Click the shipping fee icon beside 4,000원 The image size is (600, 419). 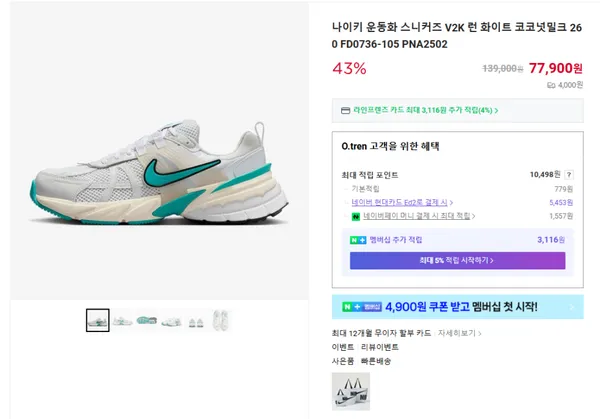click(550, 85)
